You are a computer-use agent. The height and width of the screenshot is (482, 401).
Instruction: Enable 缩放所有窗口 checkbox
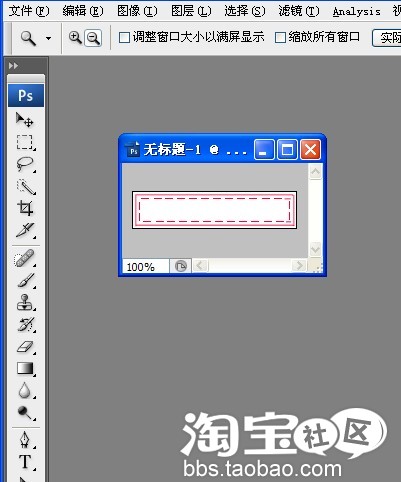click(x=280, y=37)
